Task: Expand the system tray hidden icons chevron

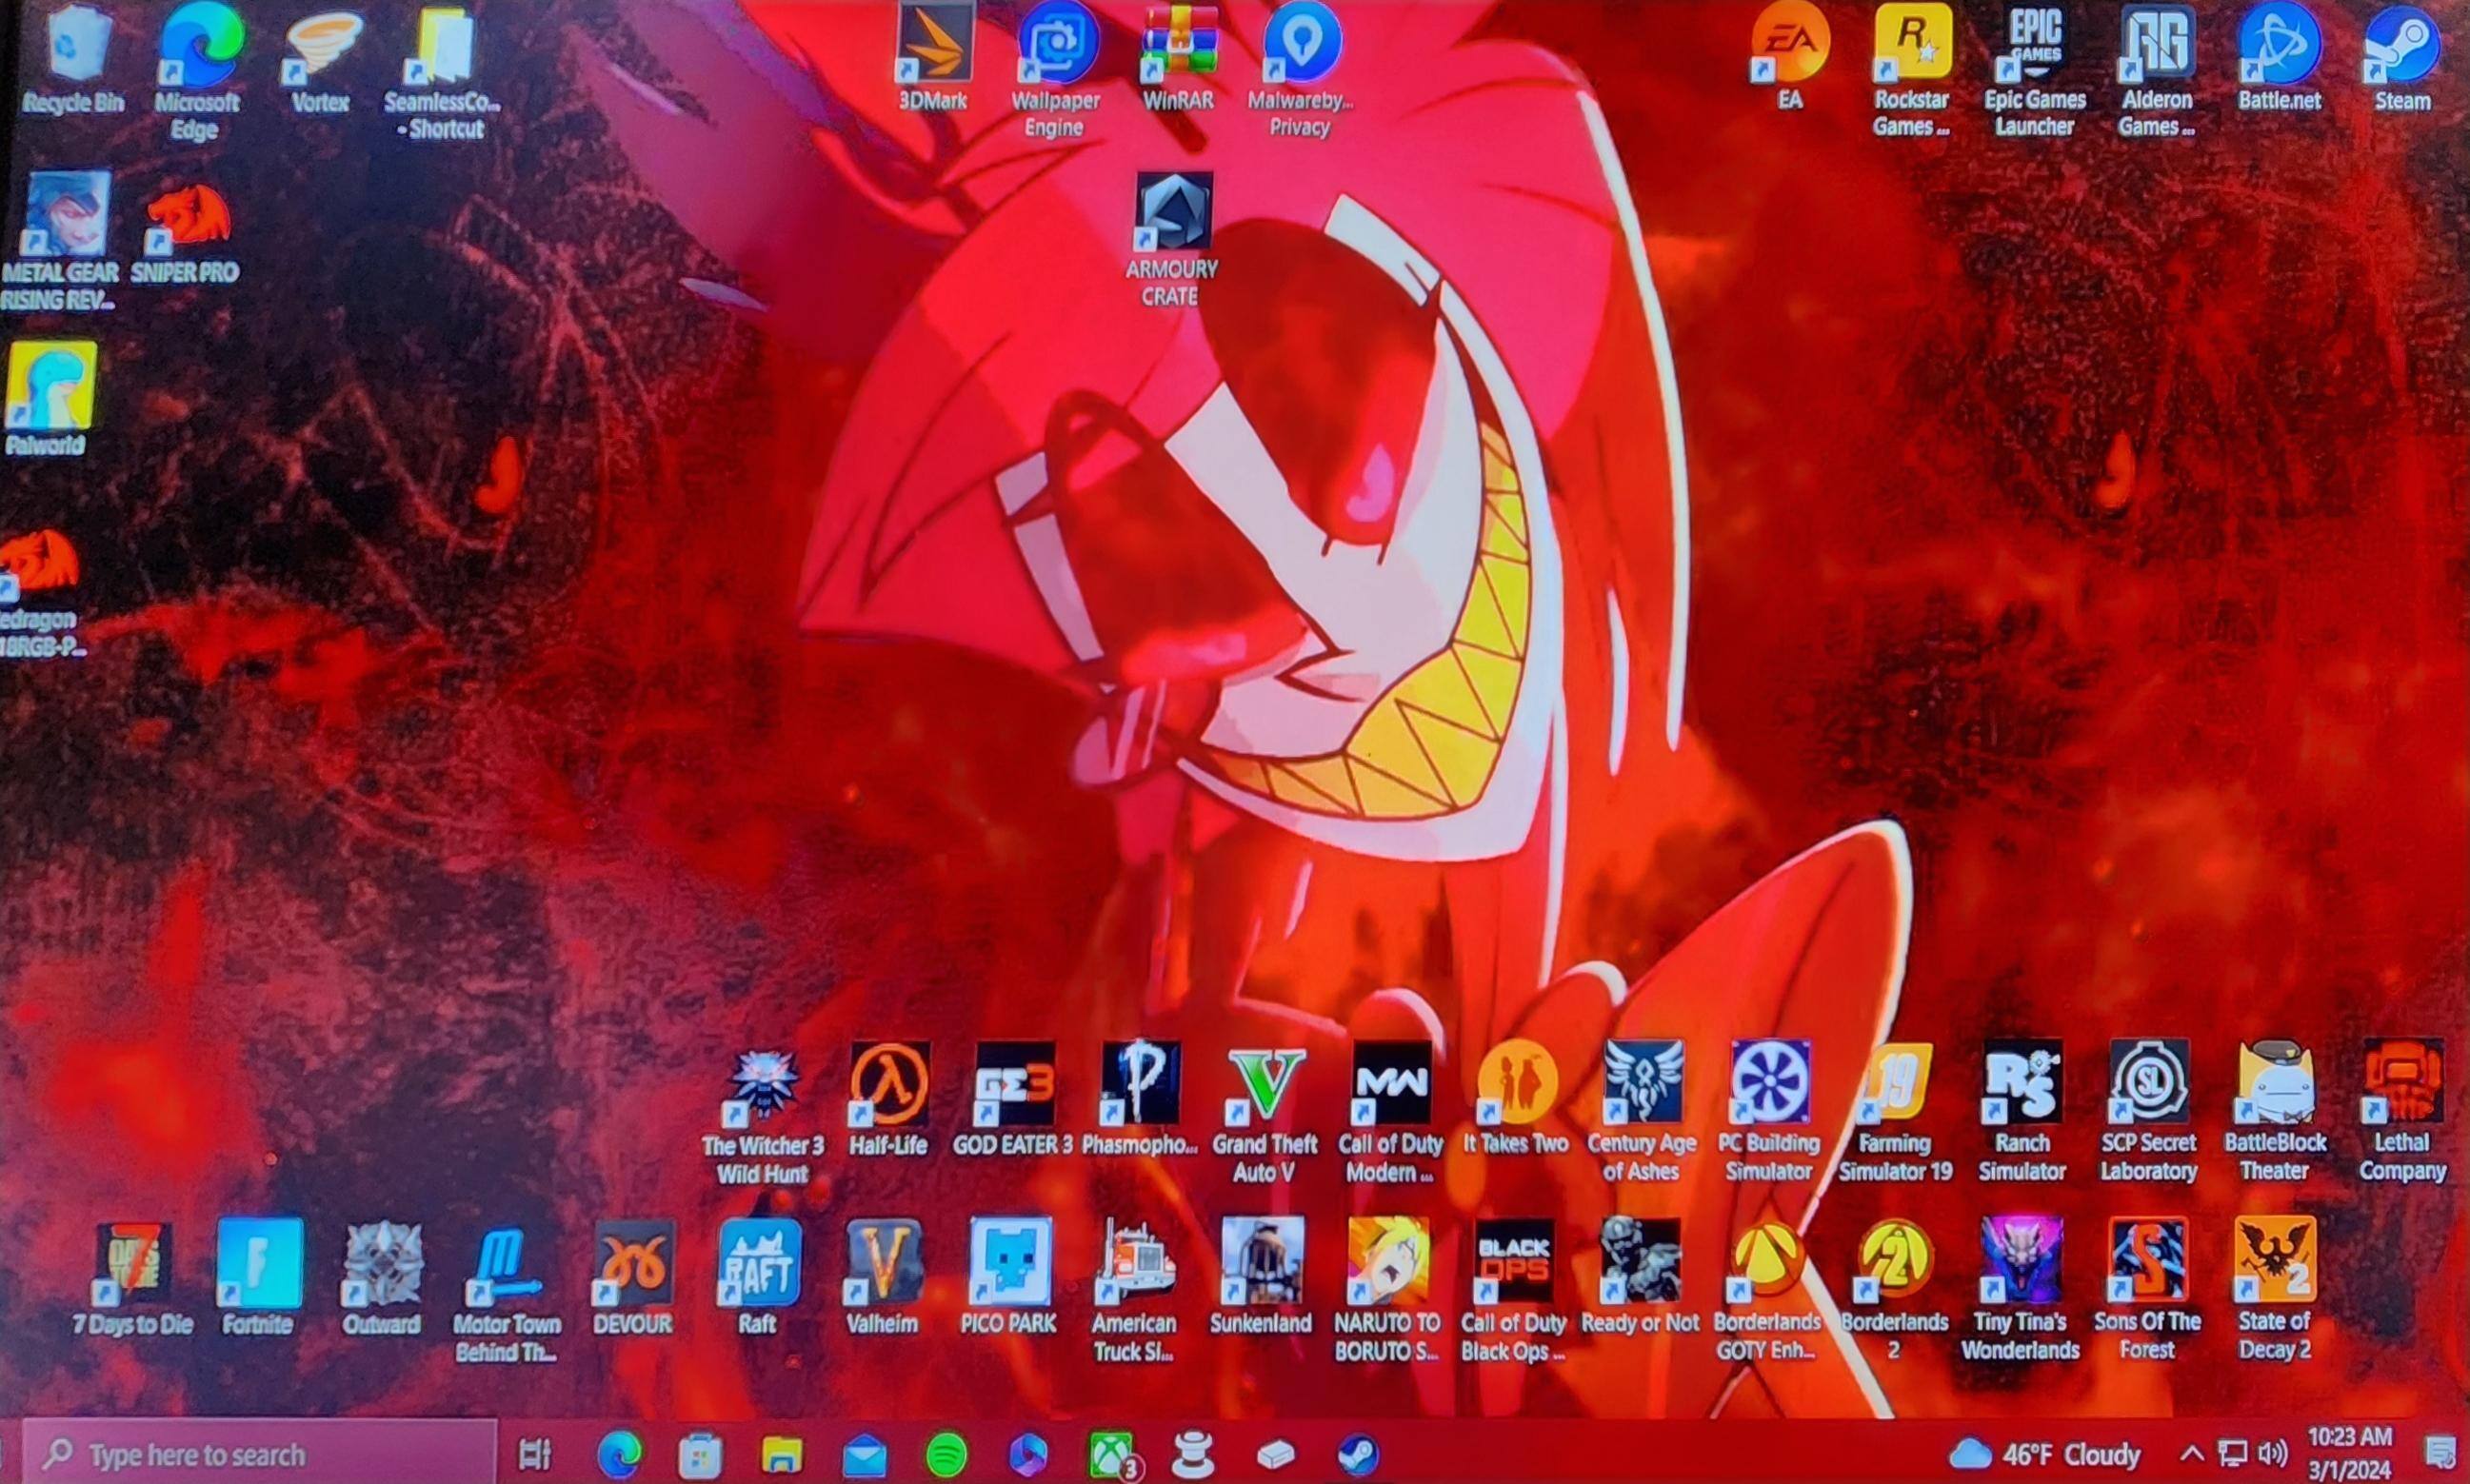Action: (2191, 1453)
